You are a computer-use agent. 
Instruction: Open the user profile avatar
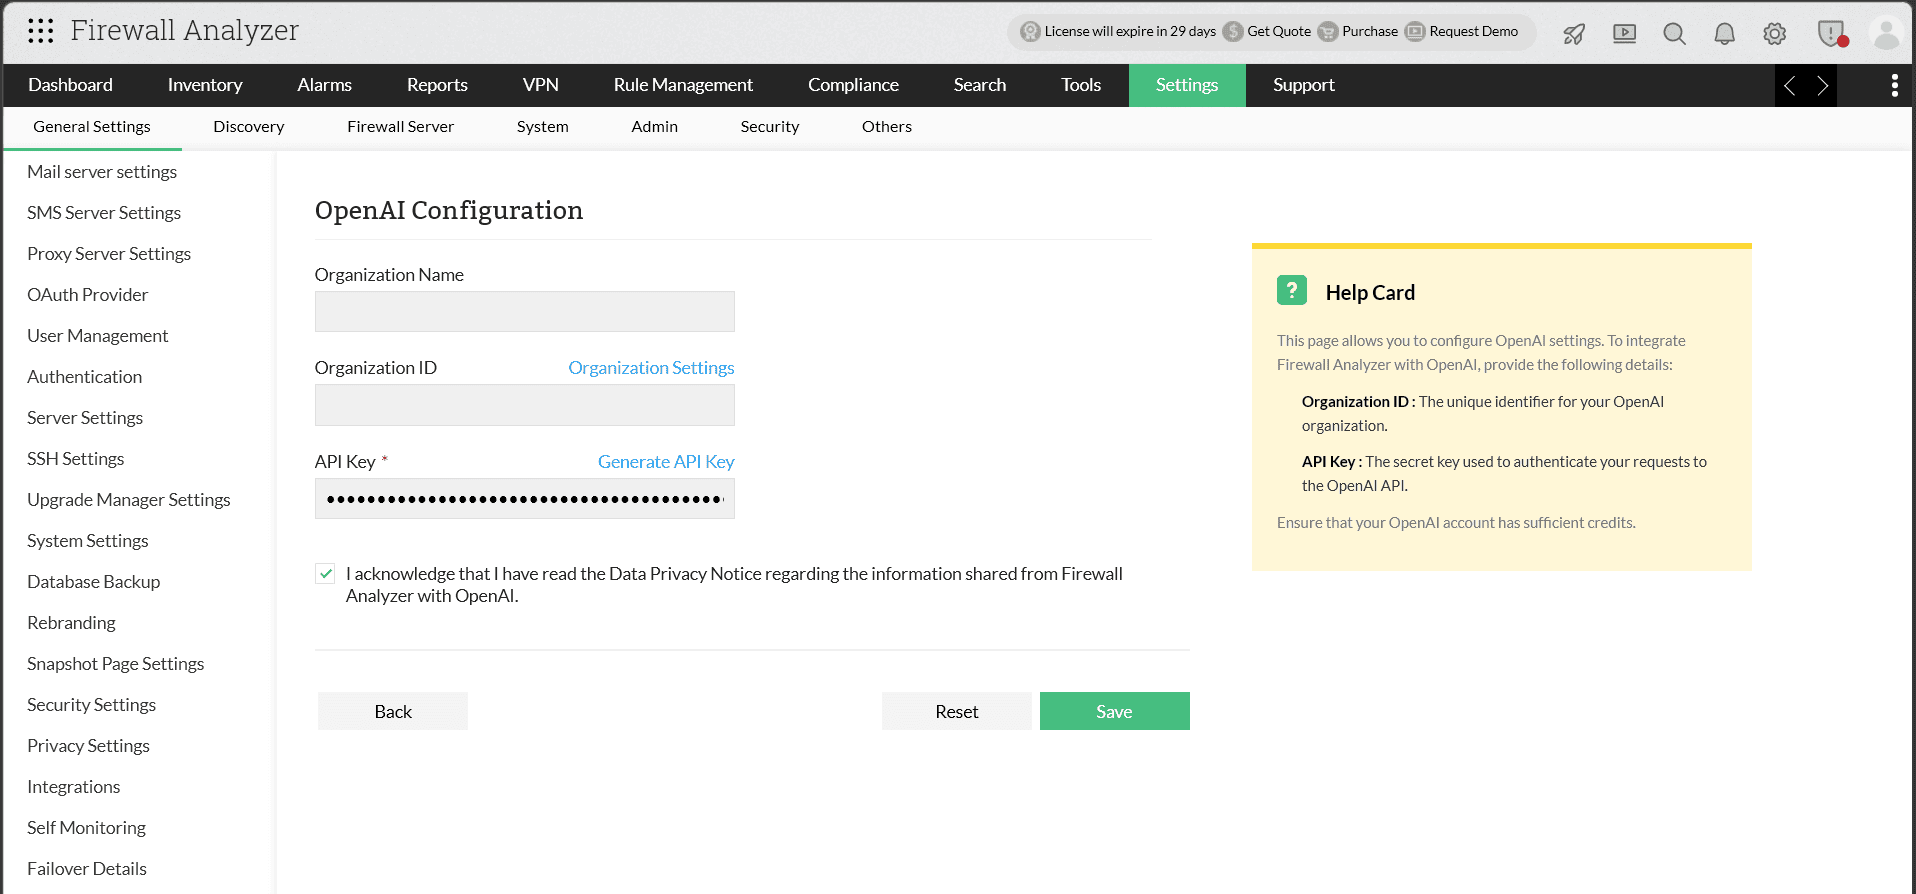coord(1886,34)
